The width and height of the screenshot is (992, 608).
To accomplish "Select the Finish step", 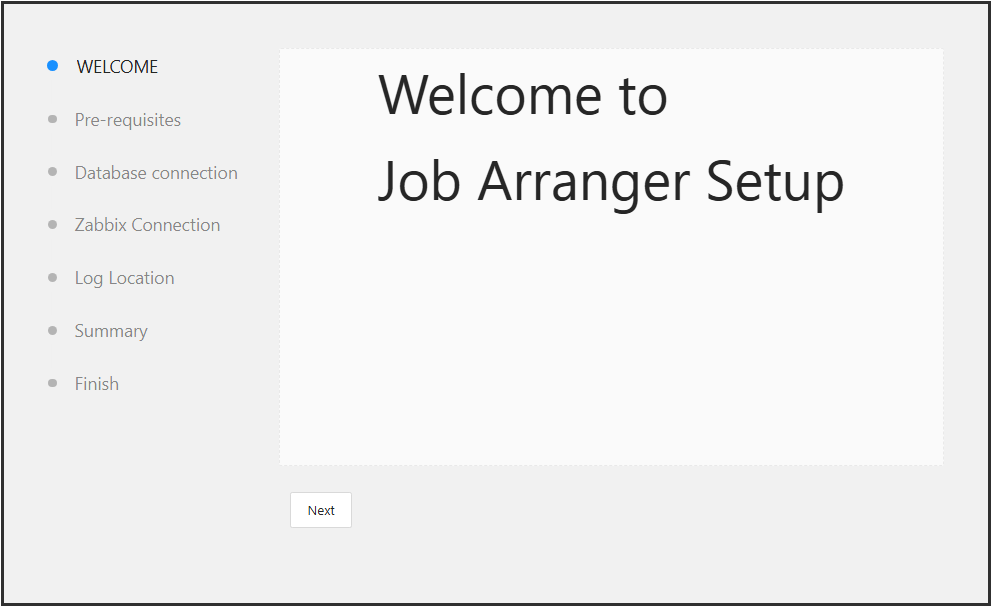I will point(97,383).
